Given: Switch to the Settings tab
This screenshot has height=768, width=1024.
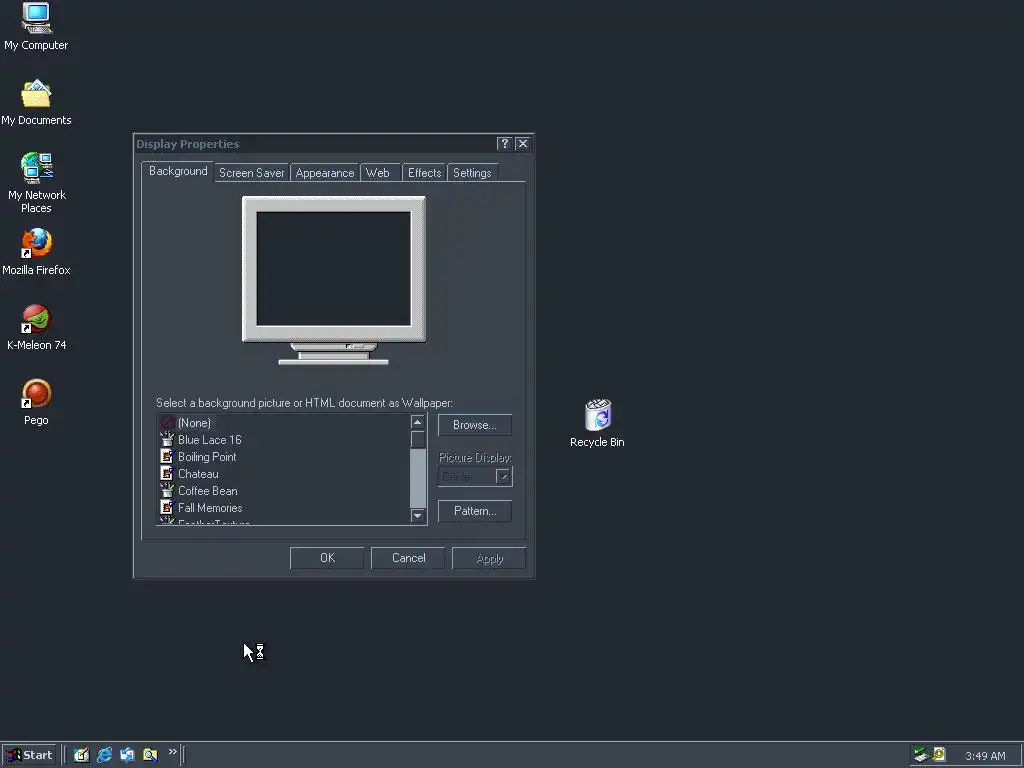Looking at the screenshot, I should click(472, 173).
